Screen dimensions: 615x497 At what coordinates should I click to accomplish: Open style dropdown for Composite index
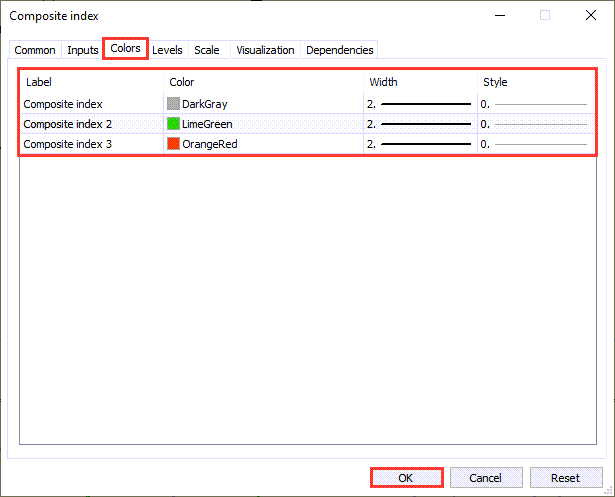(x=534, y=104)
